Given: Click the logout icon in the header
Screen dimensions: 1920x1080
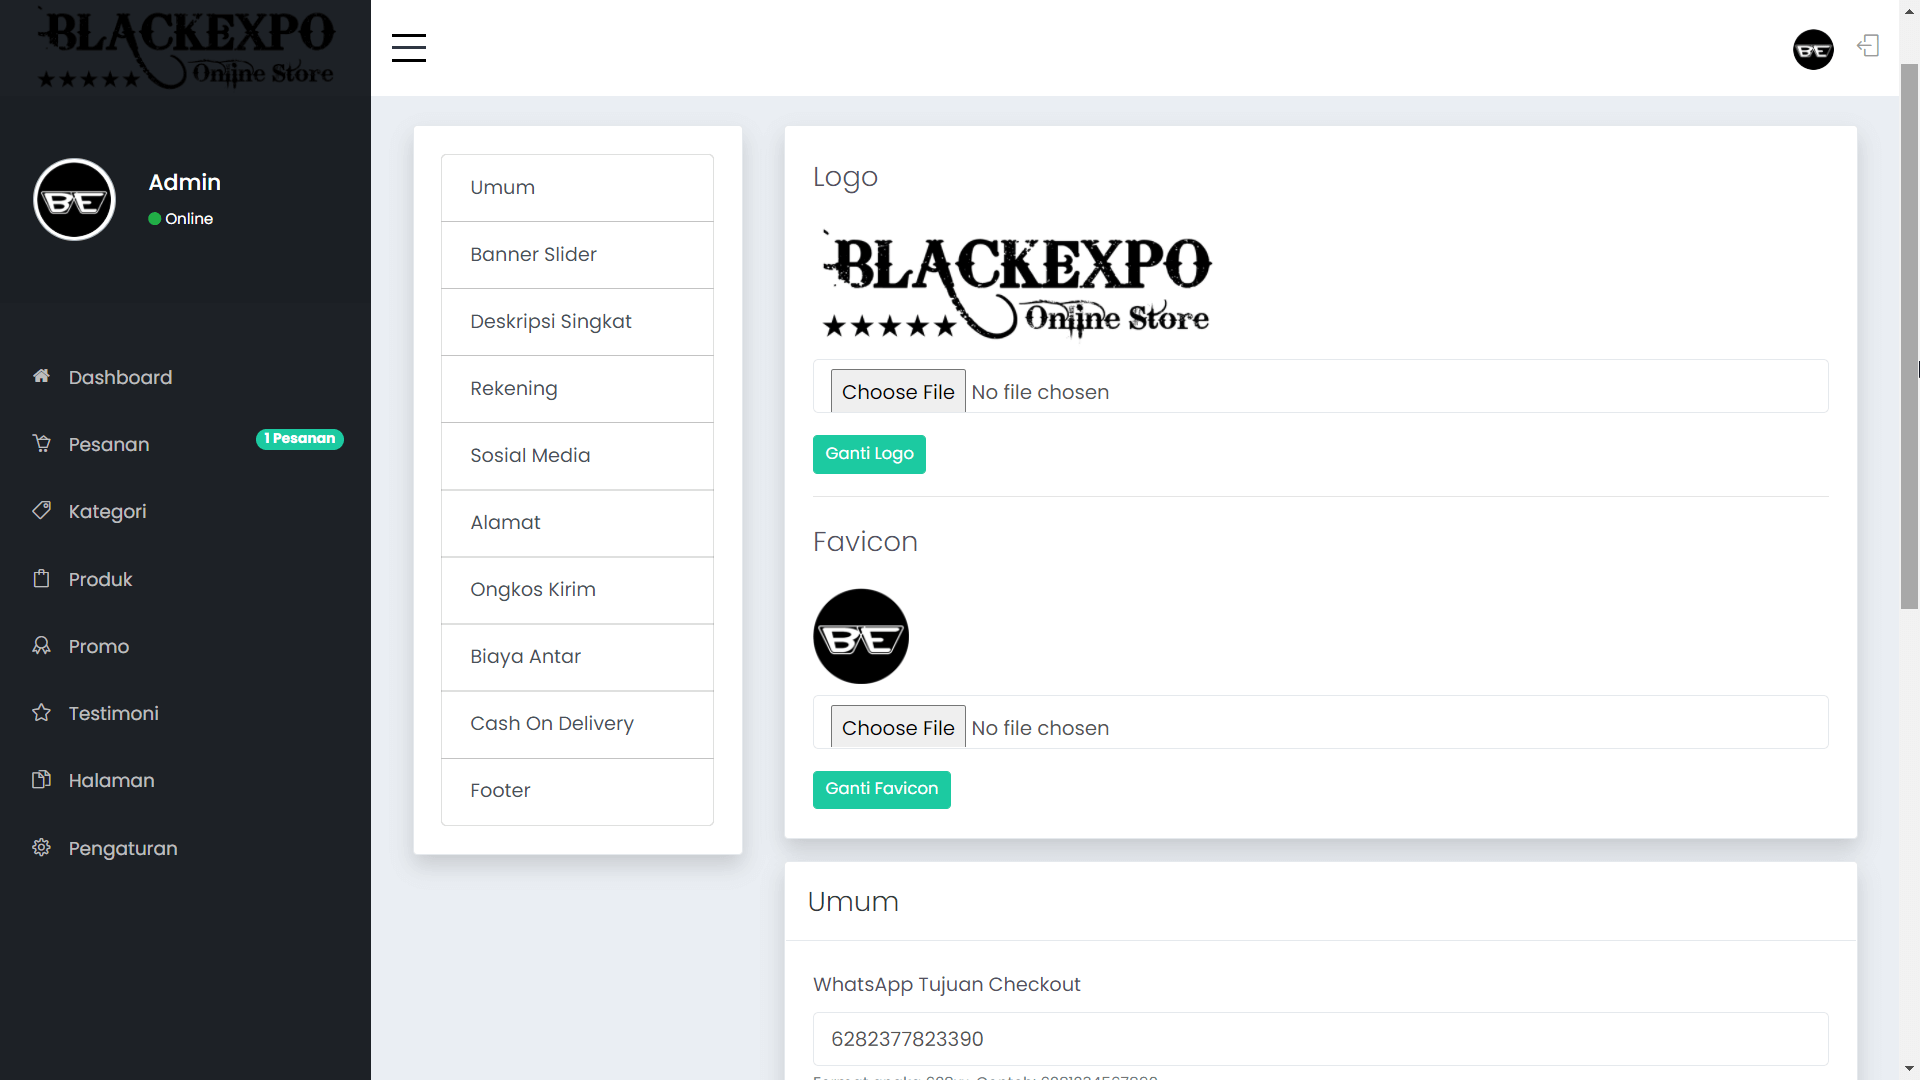Looking at the screenshot, I should pyautogui.click(x=1869, y=46).
